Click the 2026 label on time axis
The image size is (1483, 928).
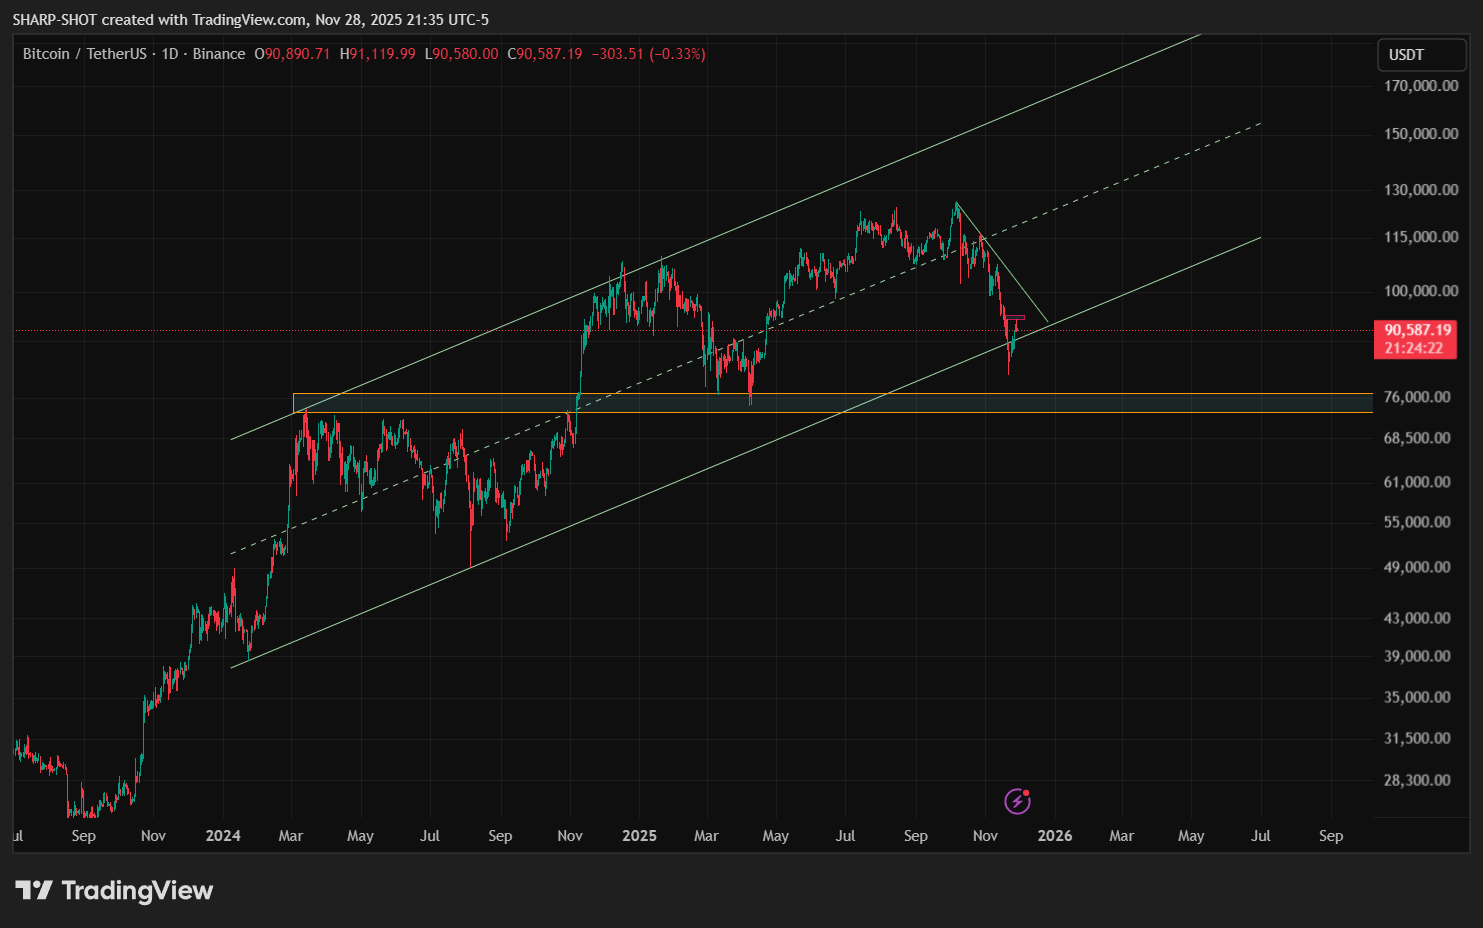tap(1055, 836)
